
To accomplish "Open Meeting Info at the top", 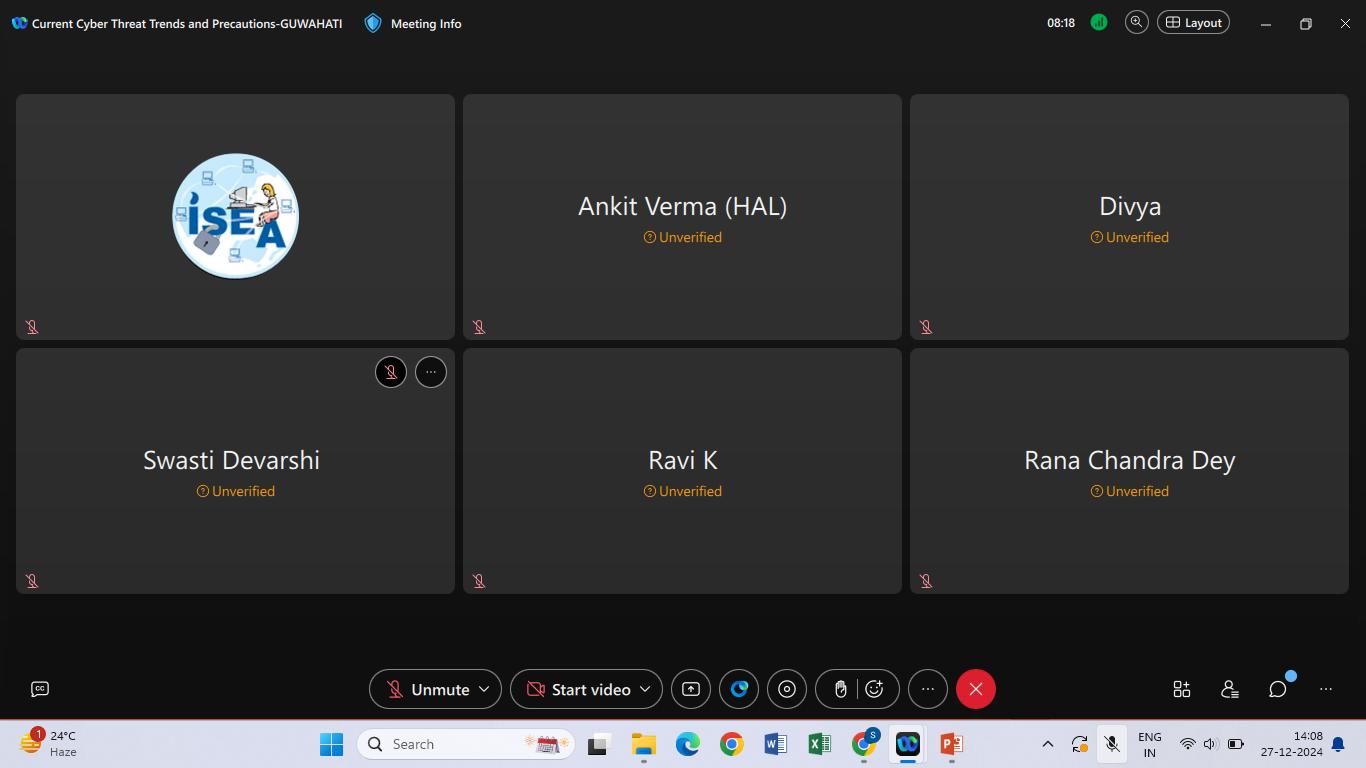I will (x=414, y=23).
